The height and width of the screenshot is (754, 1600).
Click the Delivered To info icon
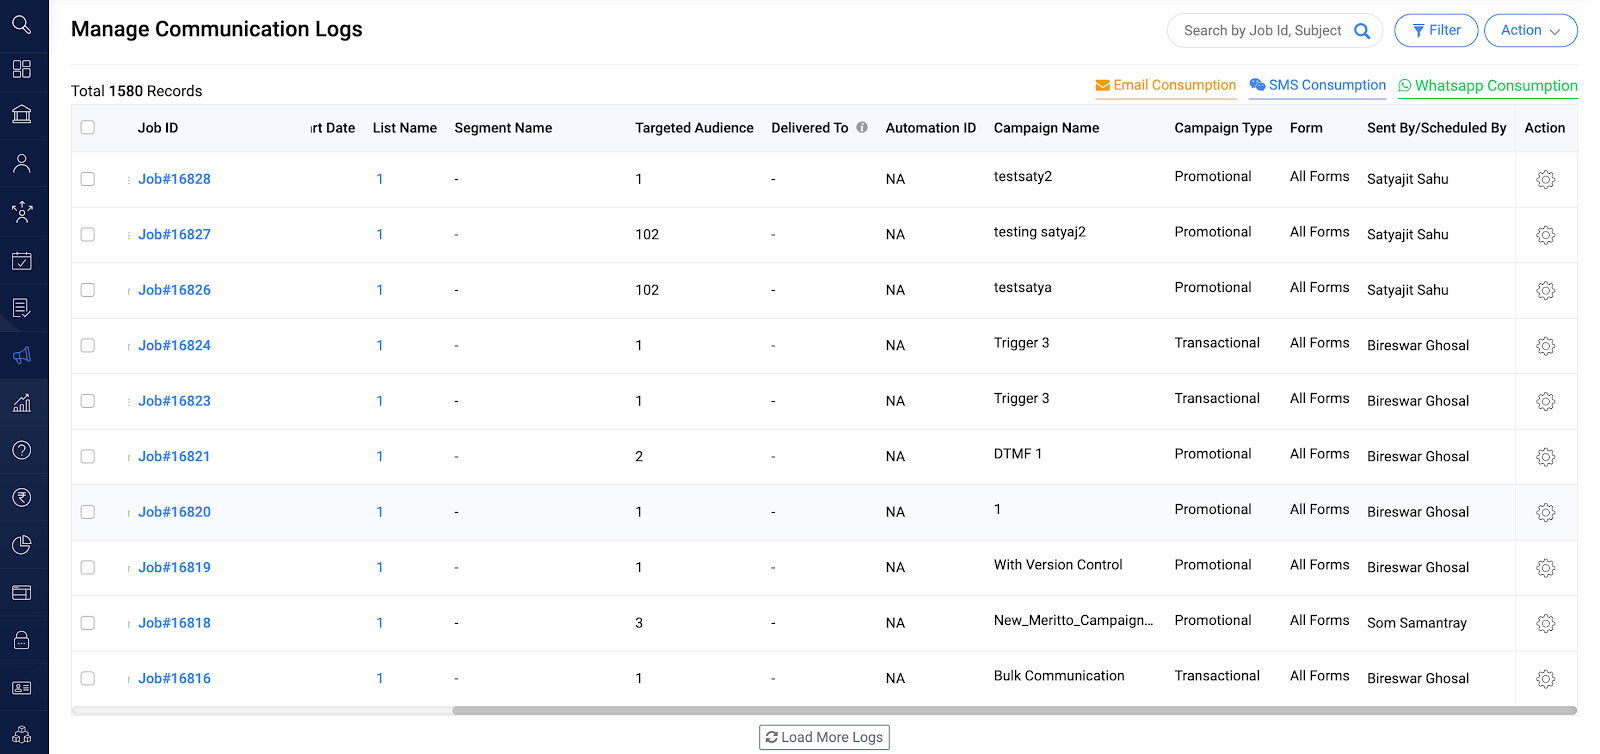tap(862, 128)
